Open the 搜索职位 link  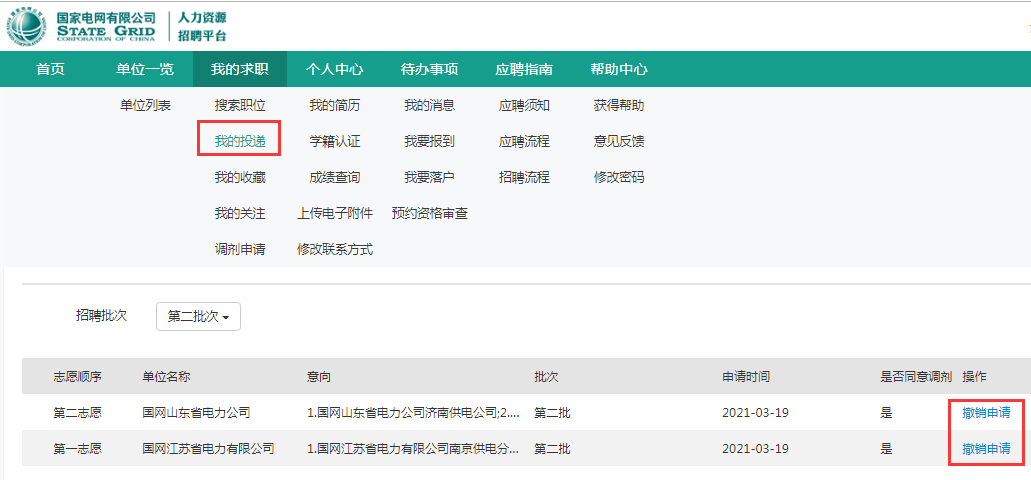[x=240, y=105]
